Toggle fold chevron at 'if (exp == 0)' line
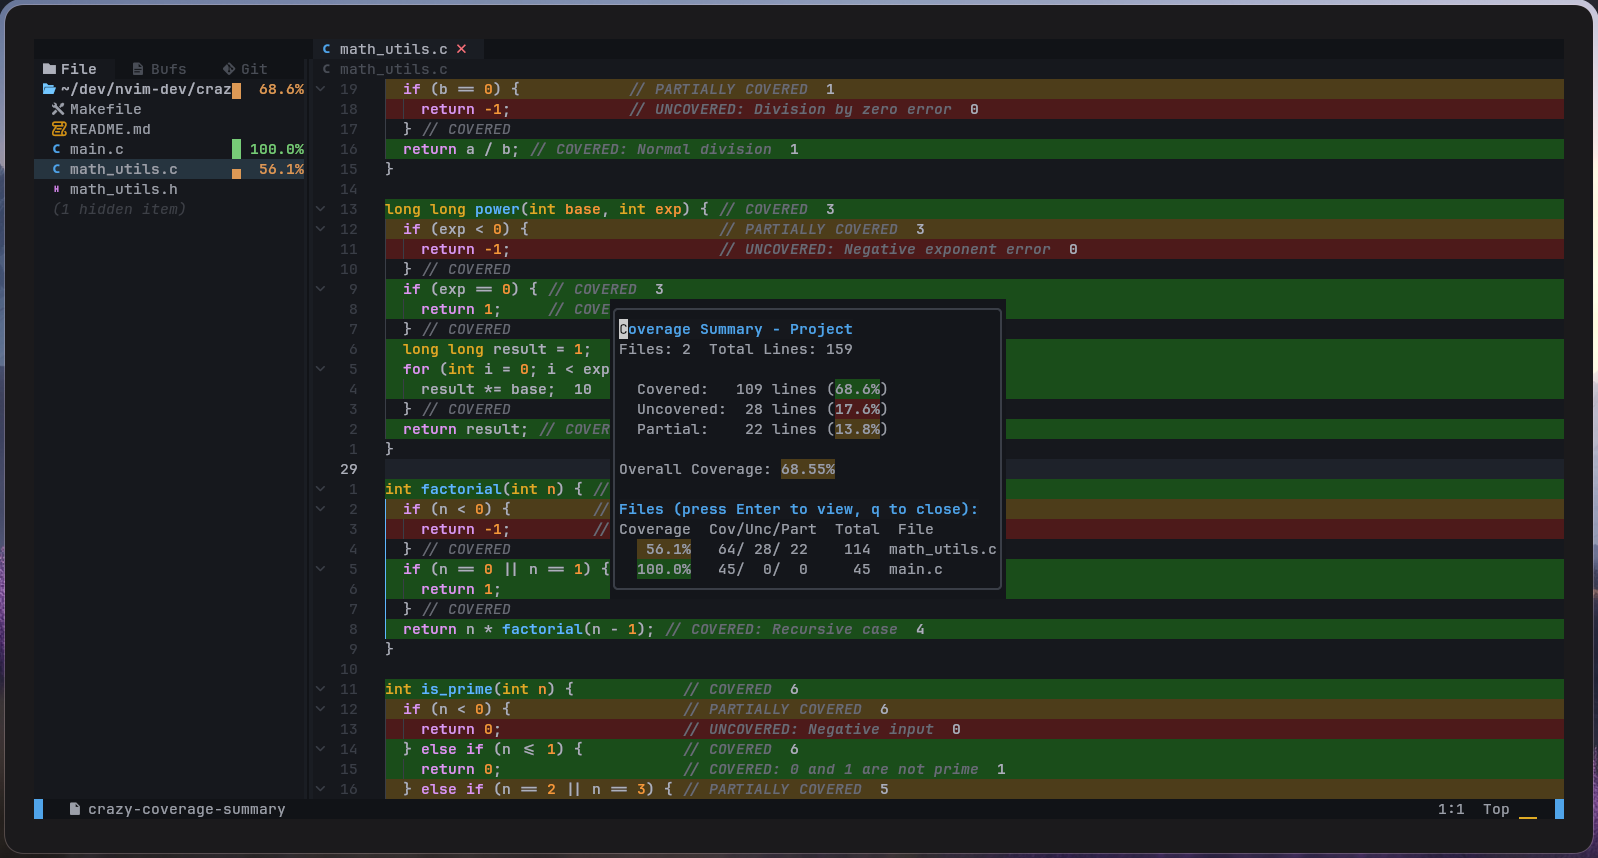Viewport: 1598px width, 858px height. [320, 289]
